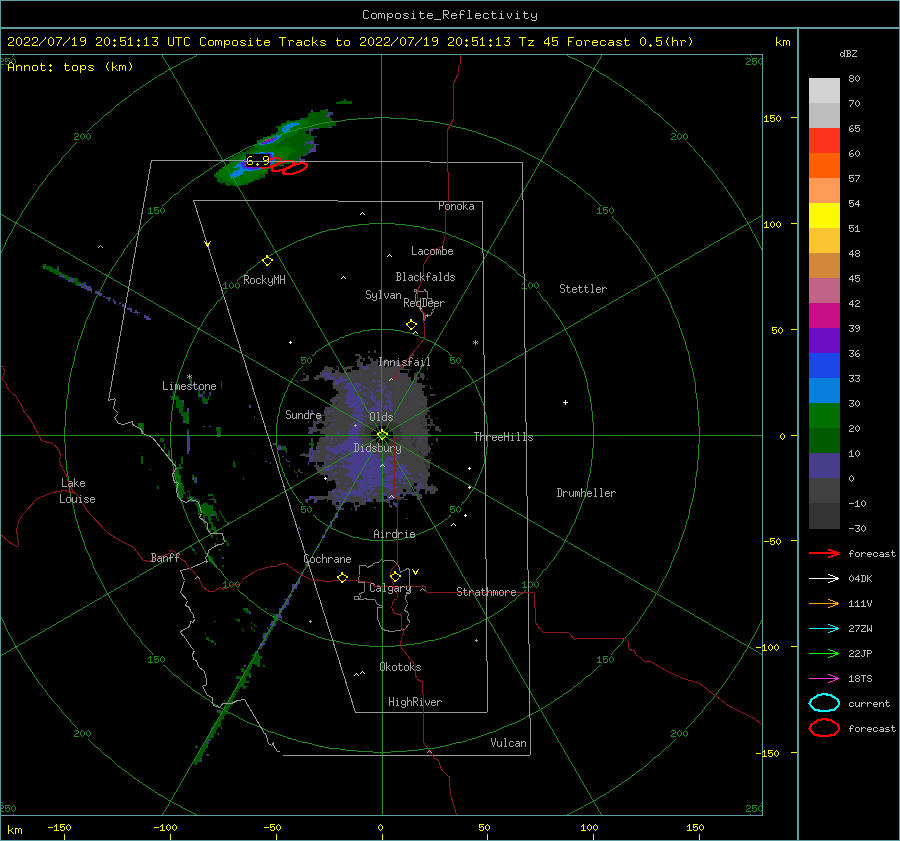Click the Composite_Reflectivity title

450,15
